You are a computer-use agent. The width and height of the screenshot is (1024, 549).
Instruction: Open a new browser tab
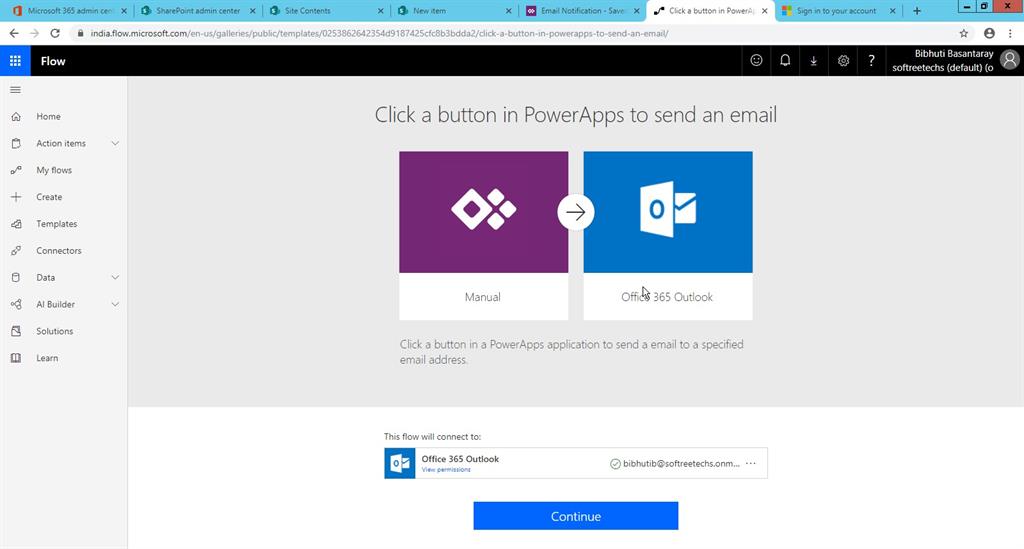pos(917,10)
